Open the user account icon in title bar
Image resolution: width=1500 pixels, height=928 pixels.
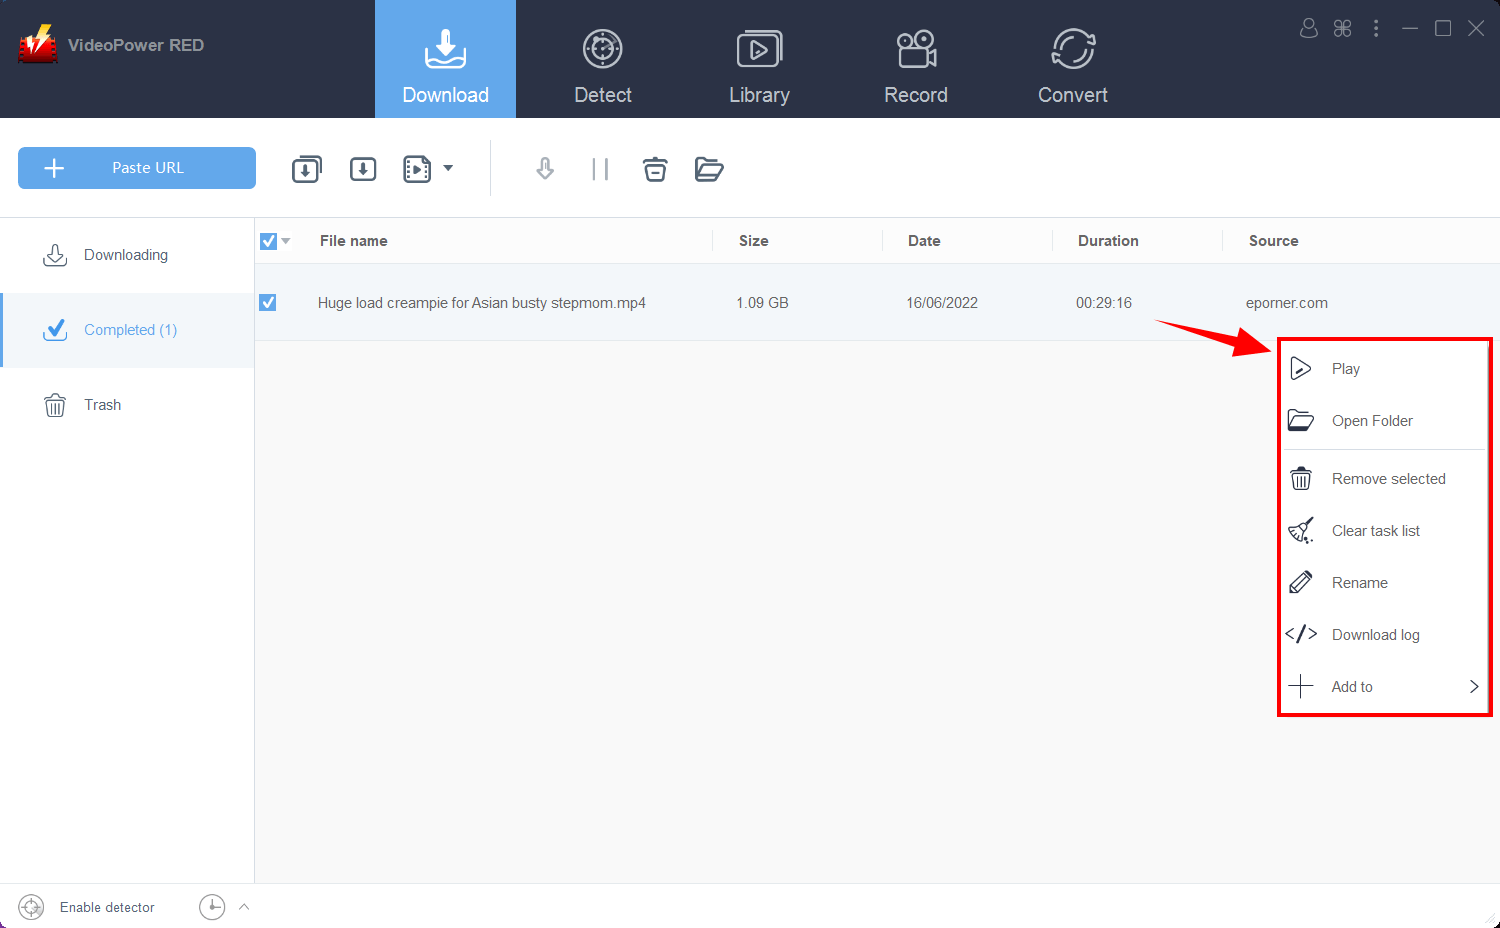(1308, 28)
